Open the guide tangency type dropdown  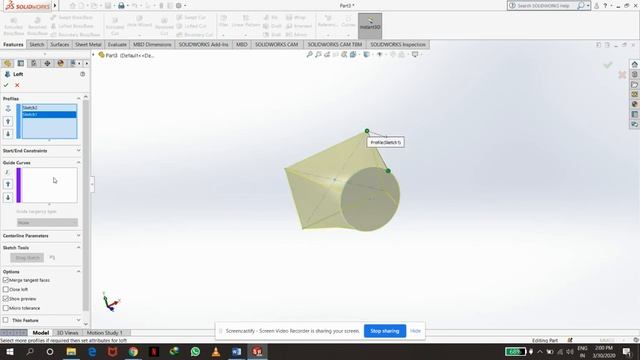(47, 222)
